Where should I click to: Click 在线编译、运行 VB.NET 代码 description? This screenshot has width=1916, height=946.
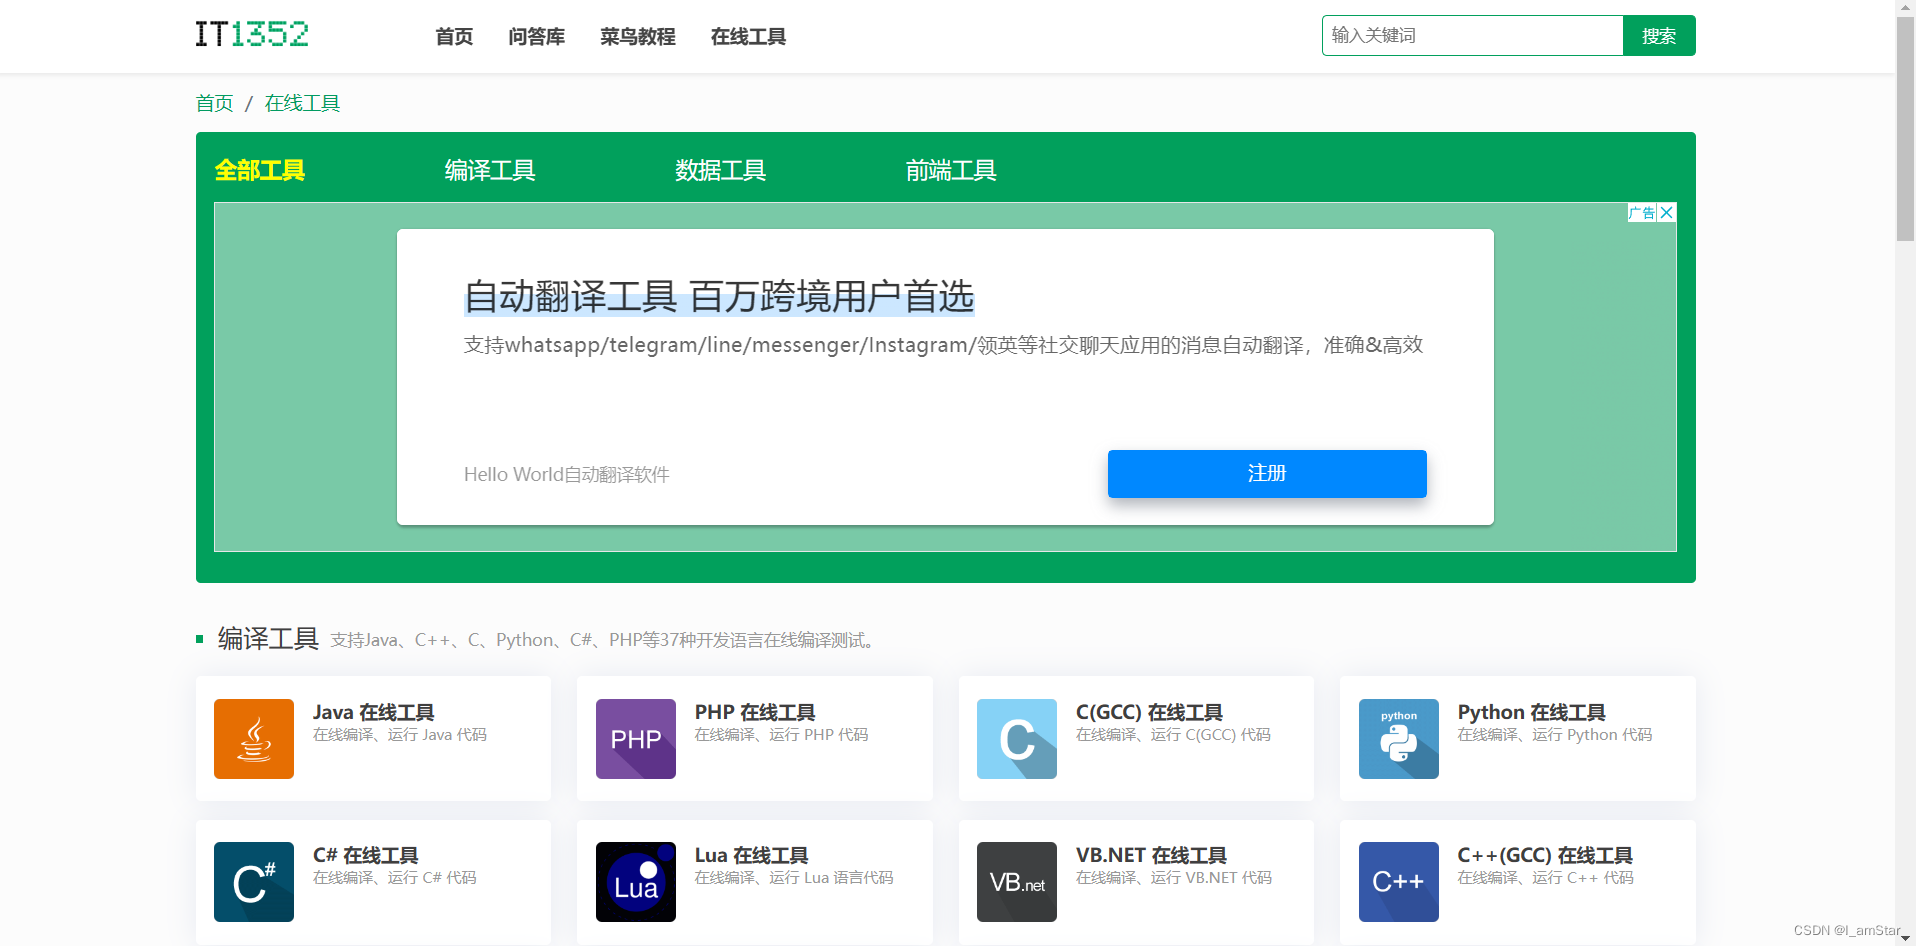coord(1174,878)
